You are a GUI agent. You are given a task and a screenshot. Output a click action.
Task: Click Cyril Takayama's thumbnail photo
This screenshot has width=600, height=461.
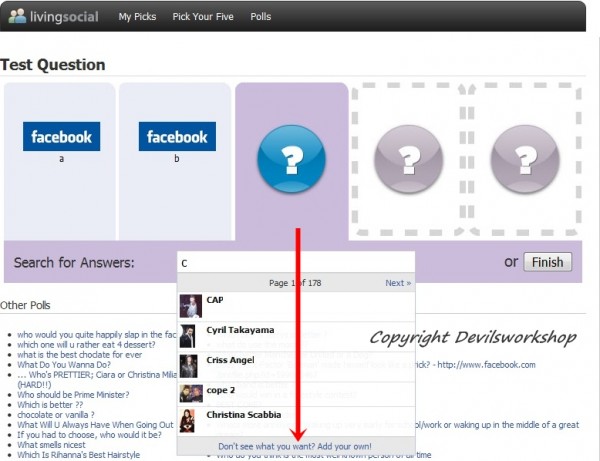coord(188,336)
